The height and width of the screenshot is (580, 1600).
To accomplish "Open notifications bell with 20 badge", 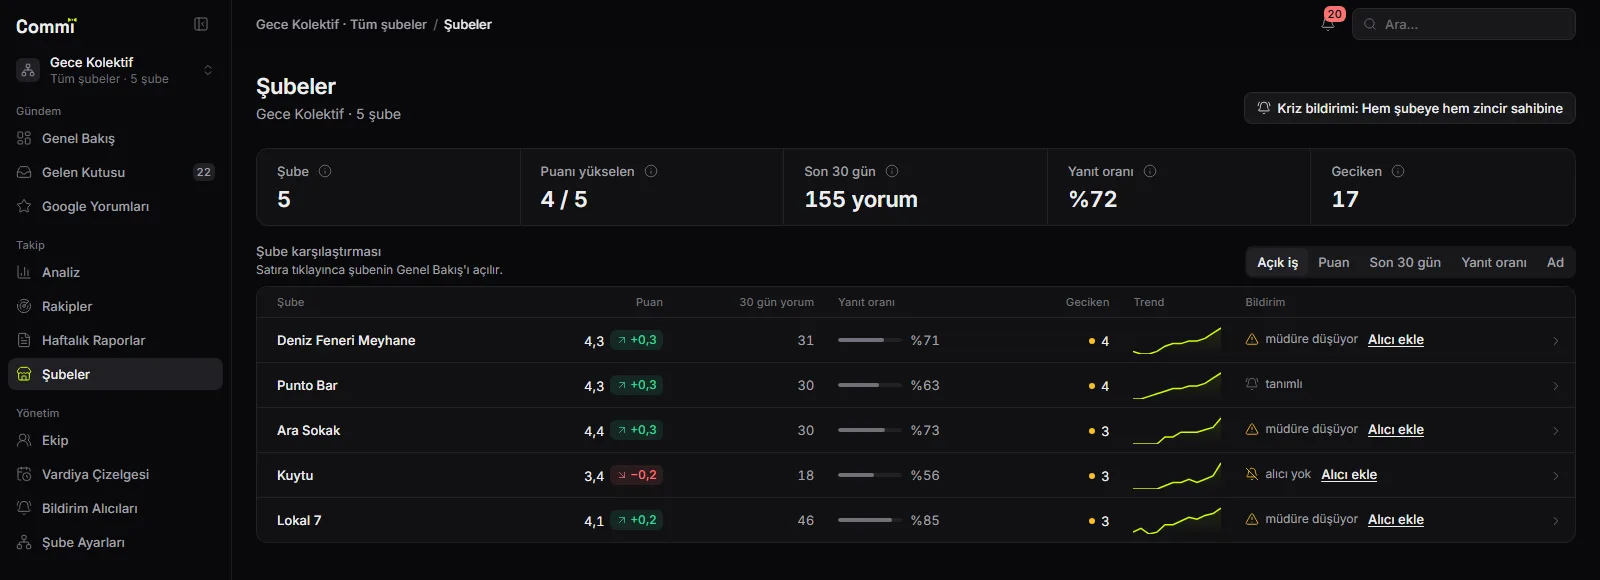I will point(1328,24).
